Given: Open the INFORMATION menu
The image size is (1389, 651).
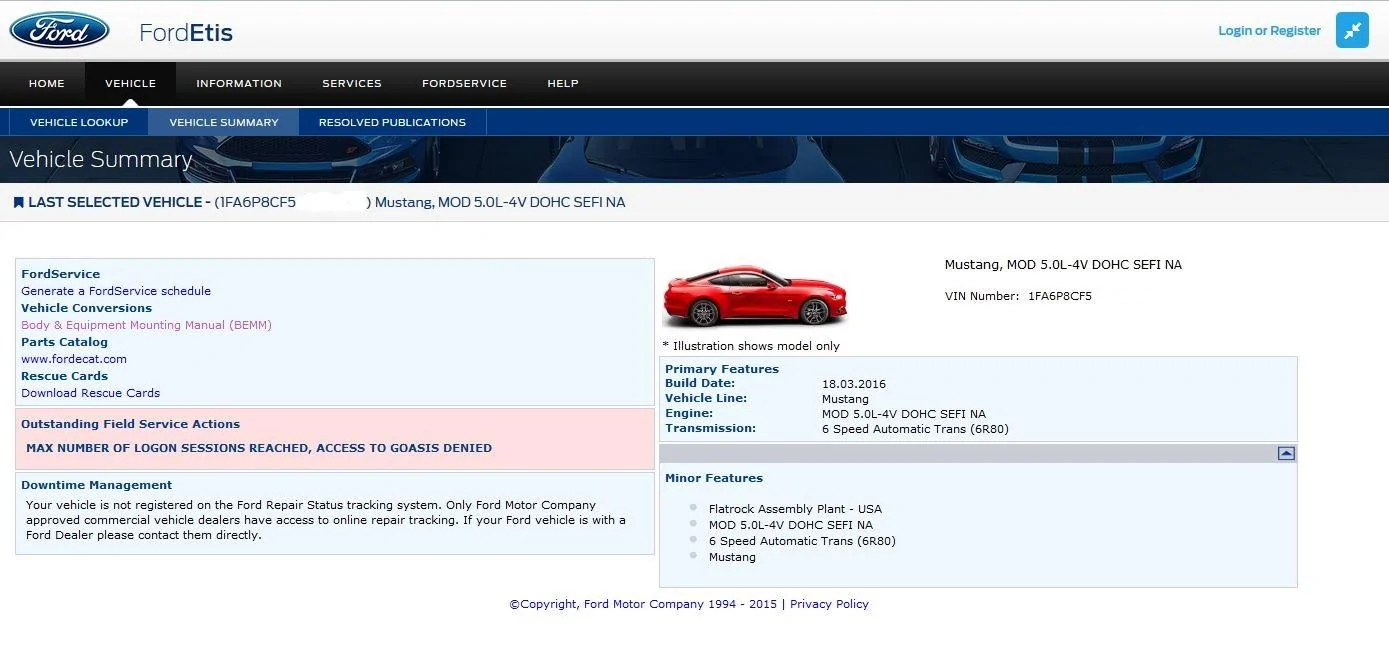Looking at the screenshot, I should pos(239,83).
